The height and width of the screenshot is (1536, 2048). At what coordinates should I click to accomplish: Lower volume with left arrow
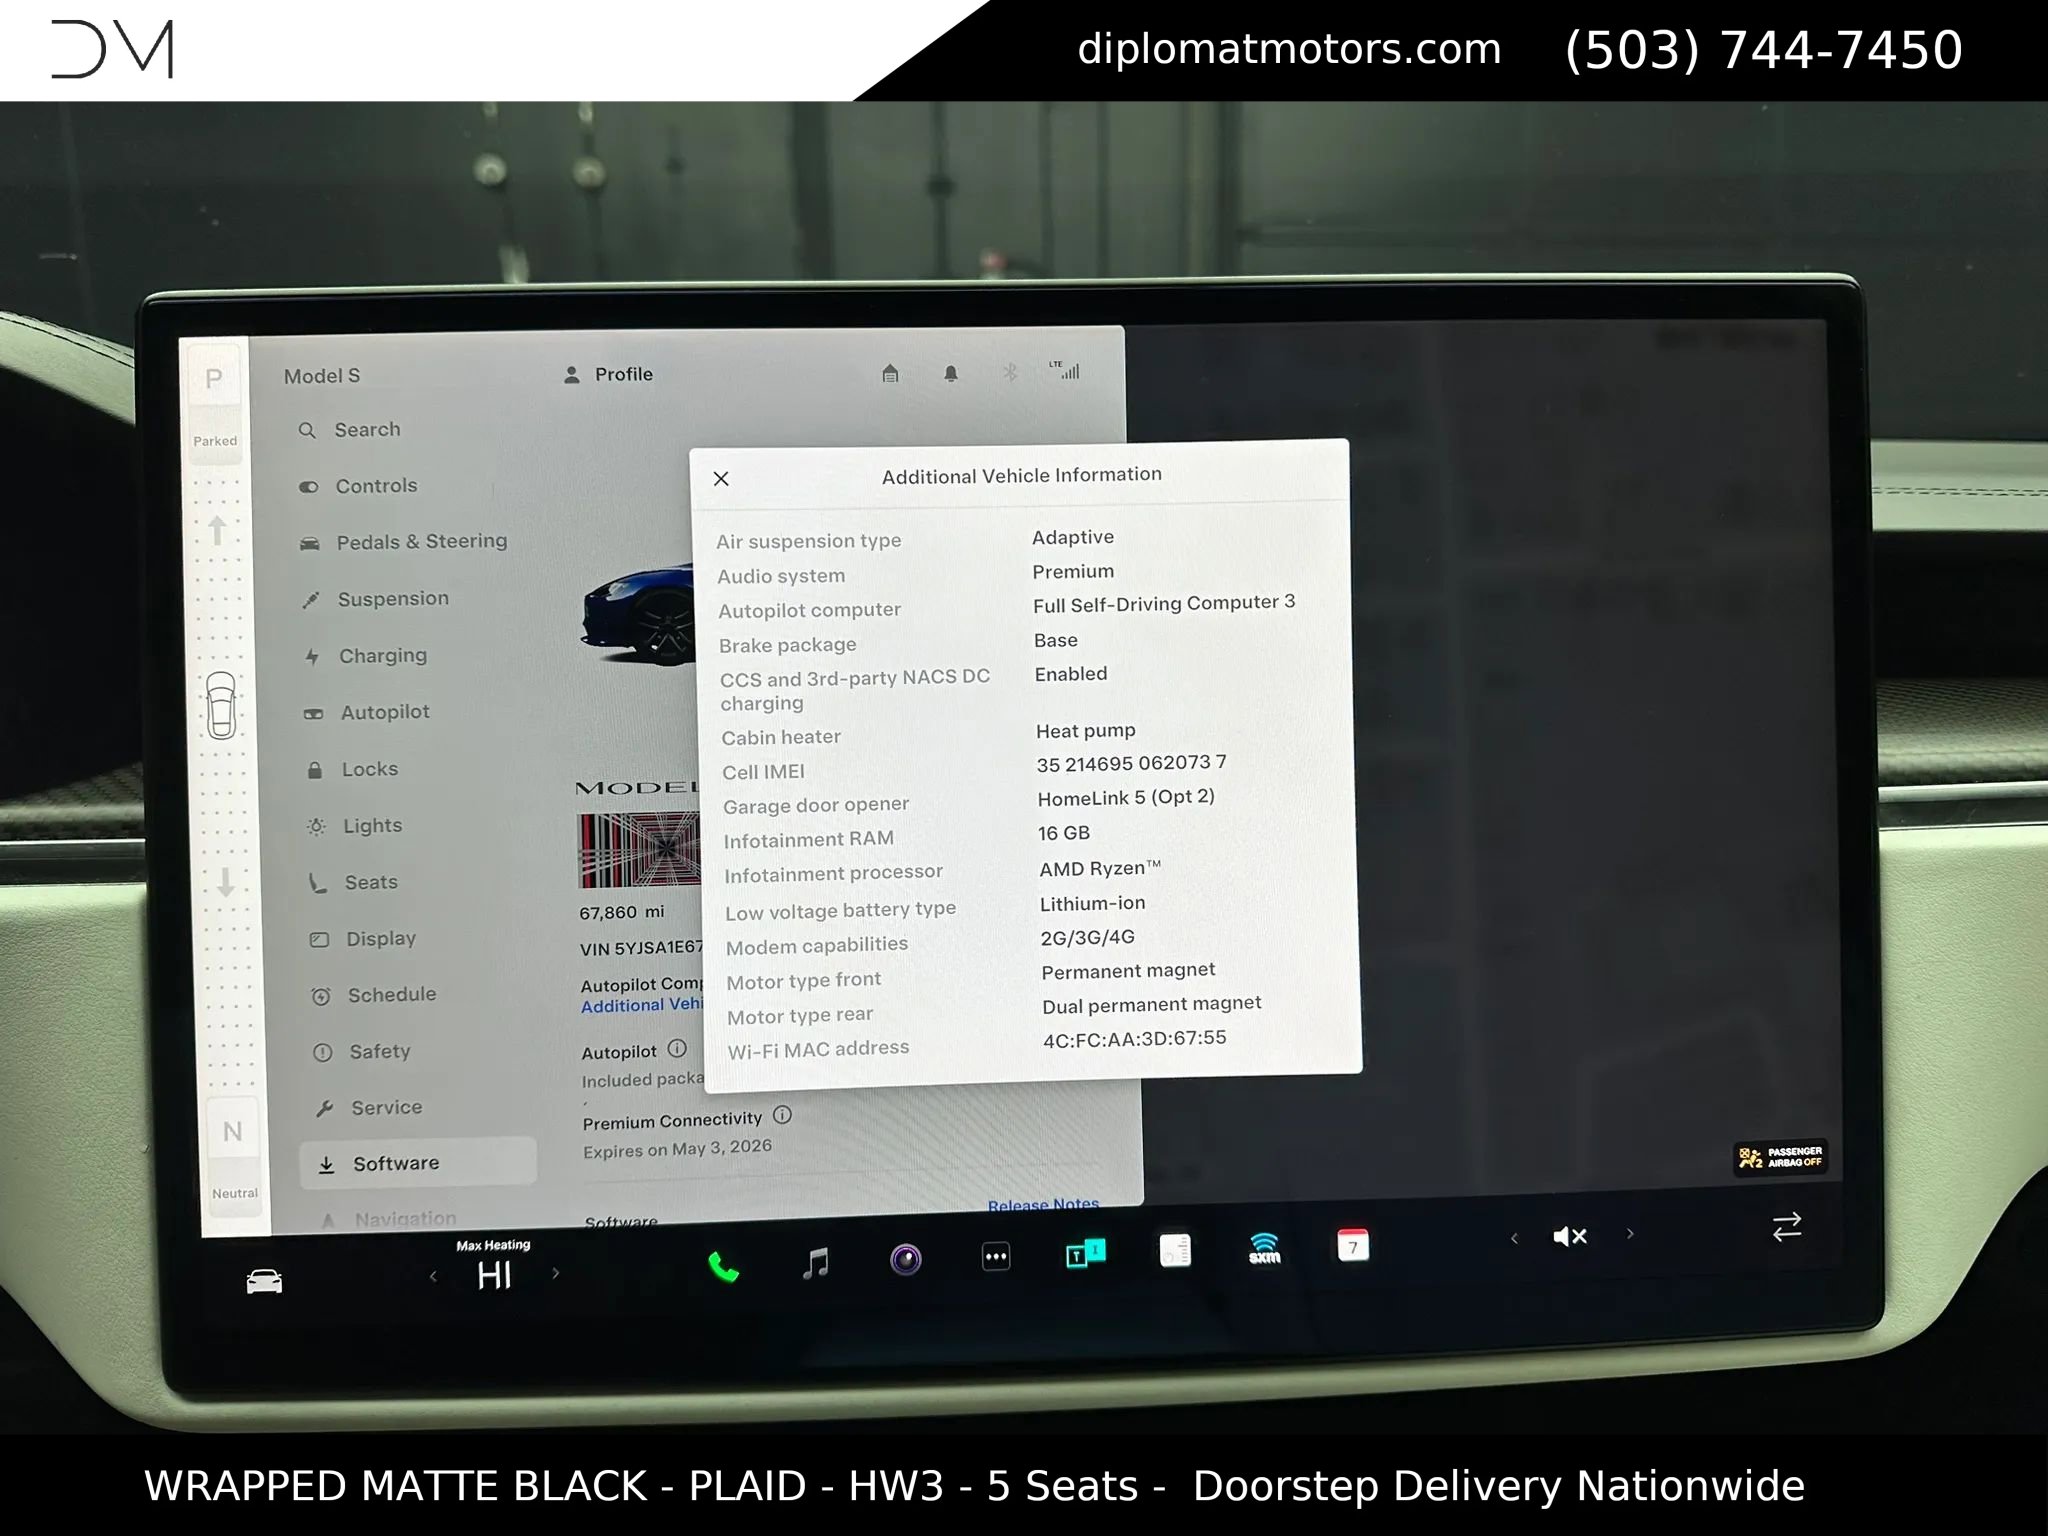pyautogui.click(x=1514, y=1239)
